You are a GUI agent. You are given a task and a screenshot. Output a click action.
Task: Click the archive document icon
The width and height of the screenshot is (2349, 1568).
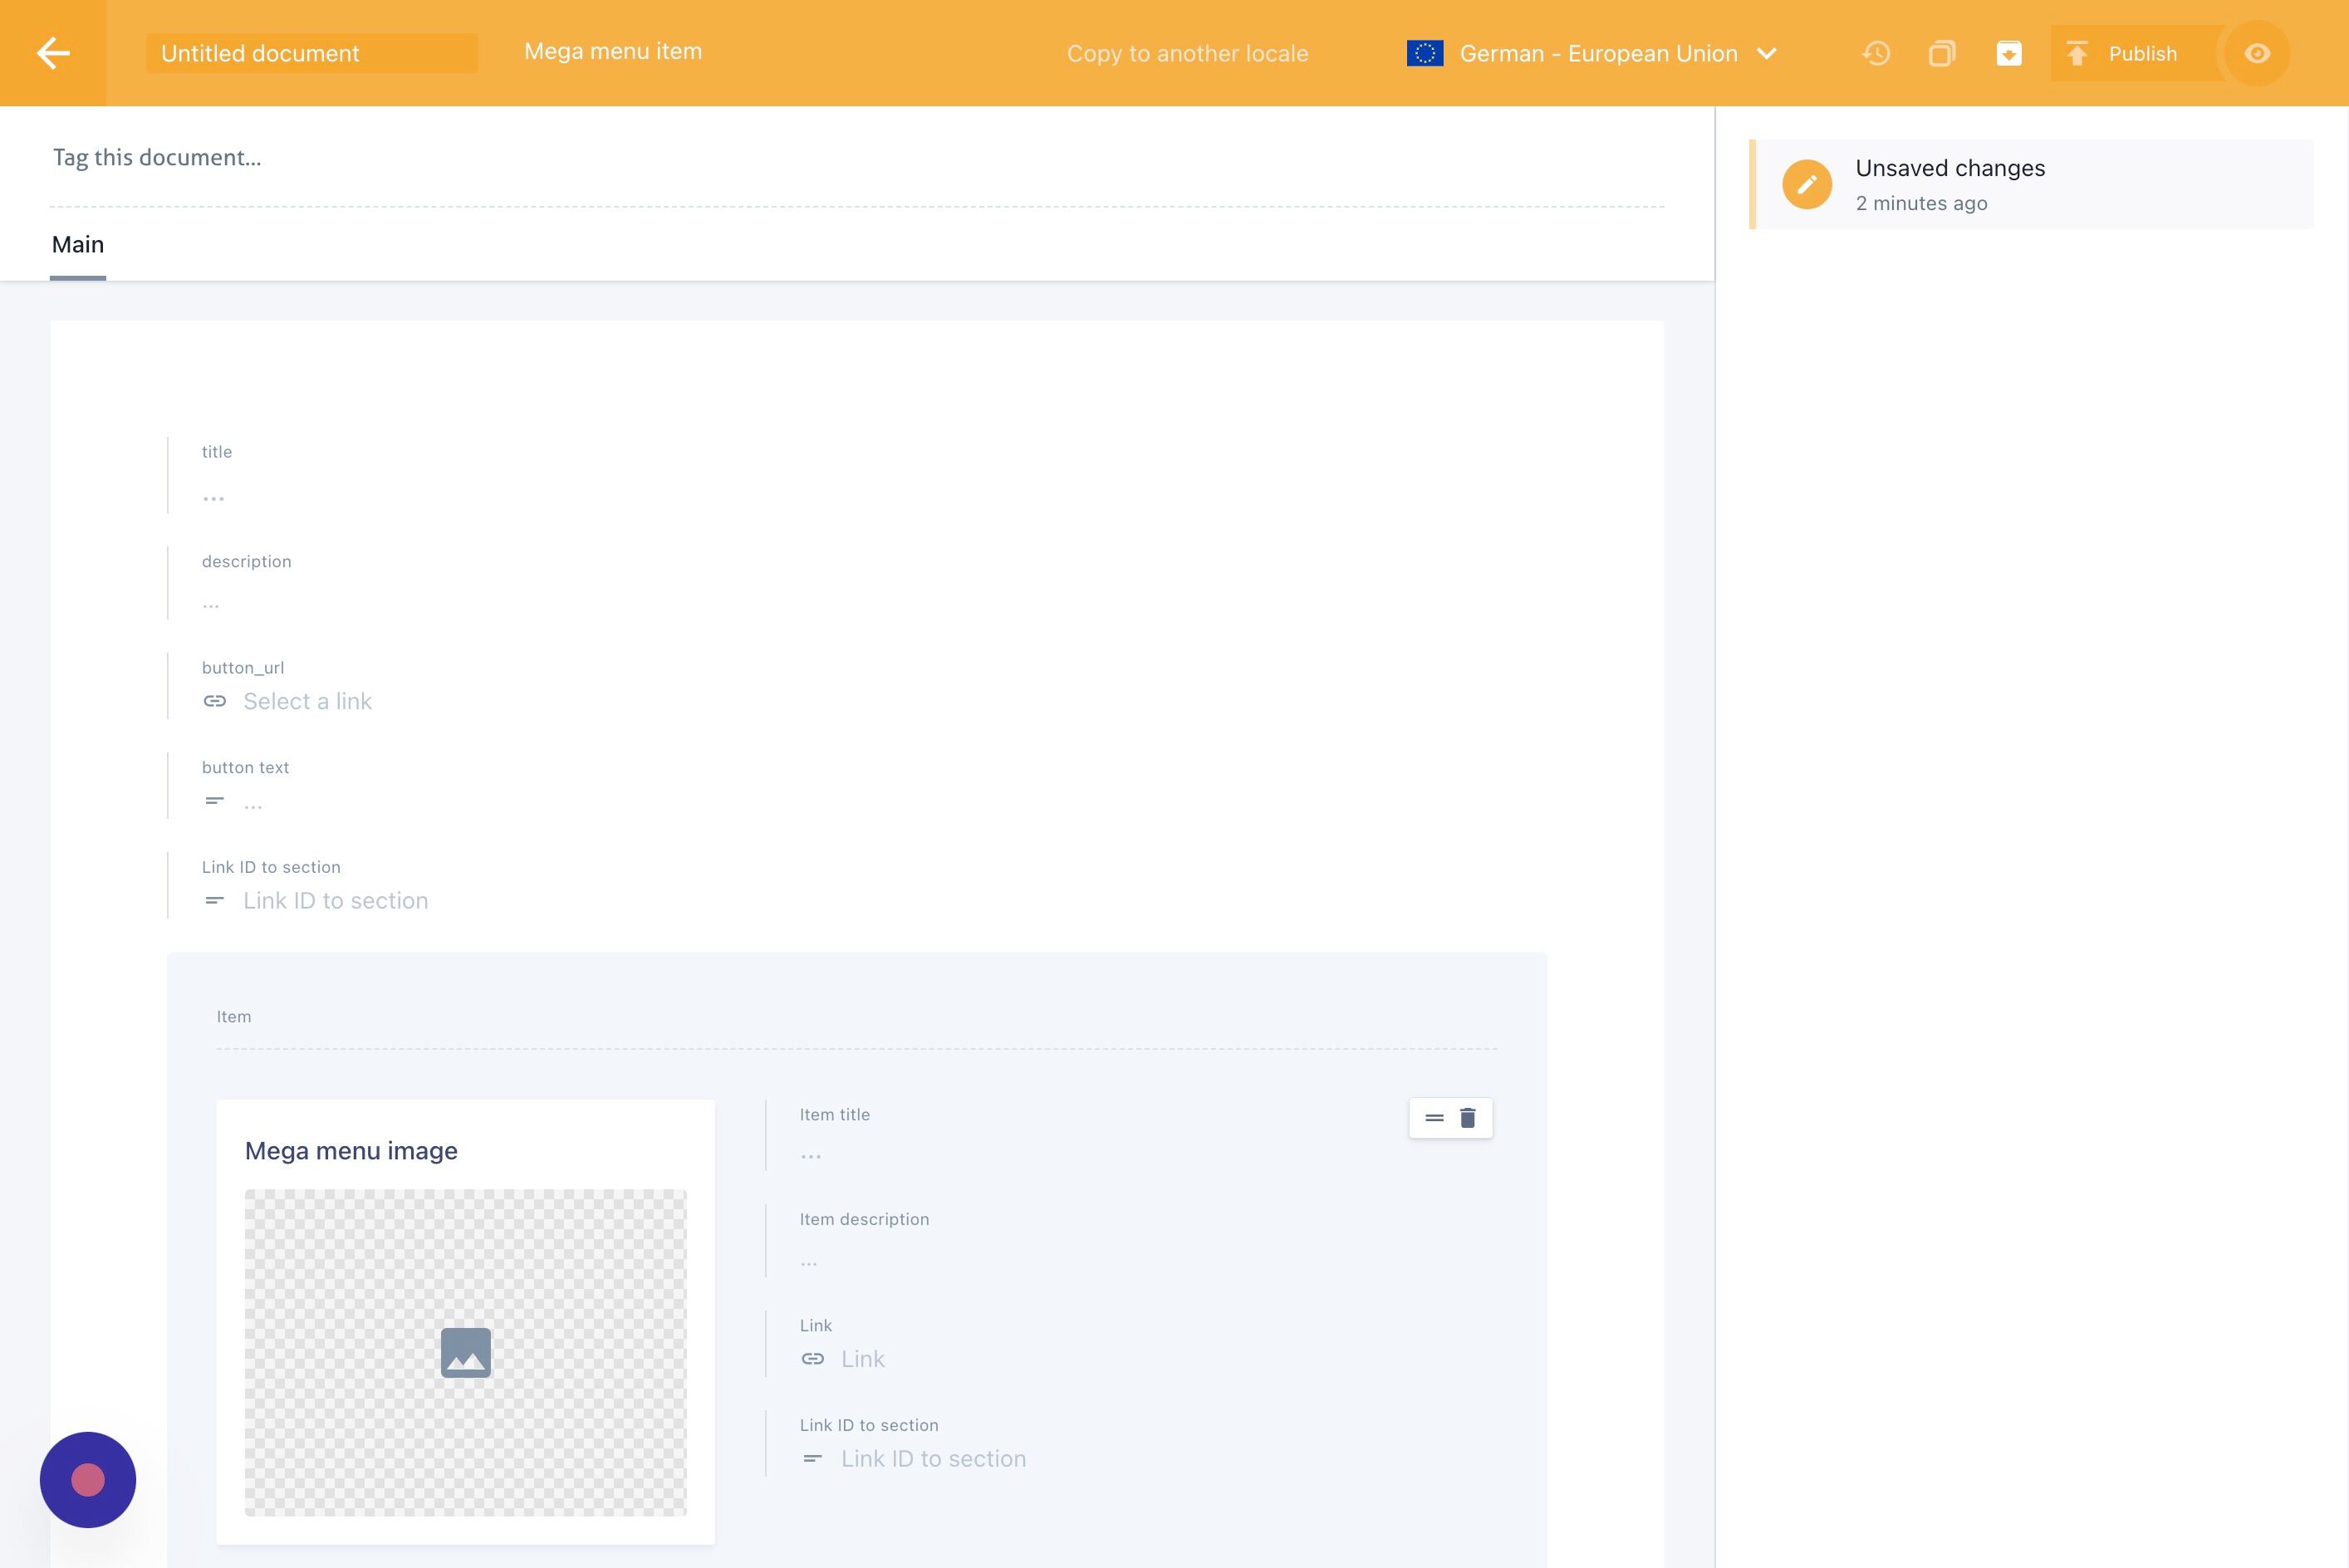tap(2009, 53)
